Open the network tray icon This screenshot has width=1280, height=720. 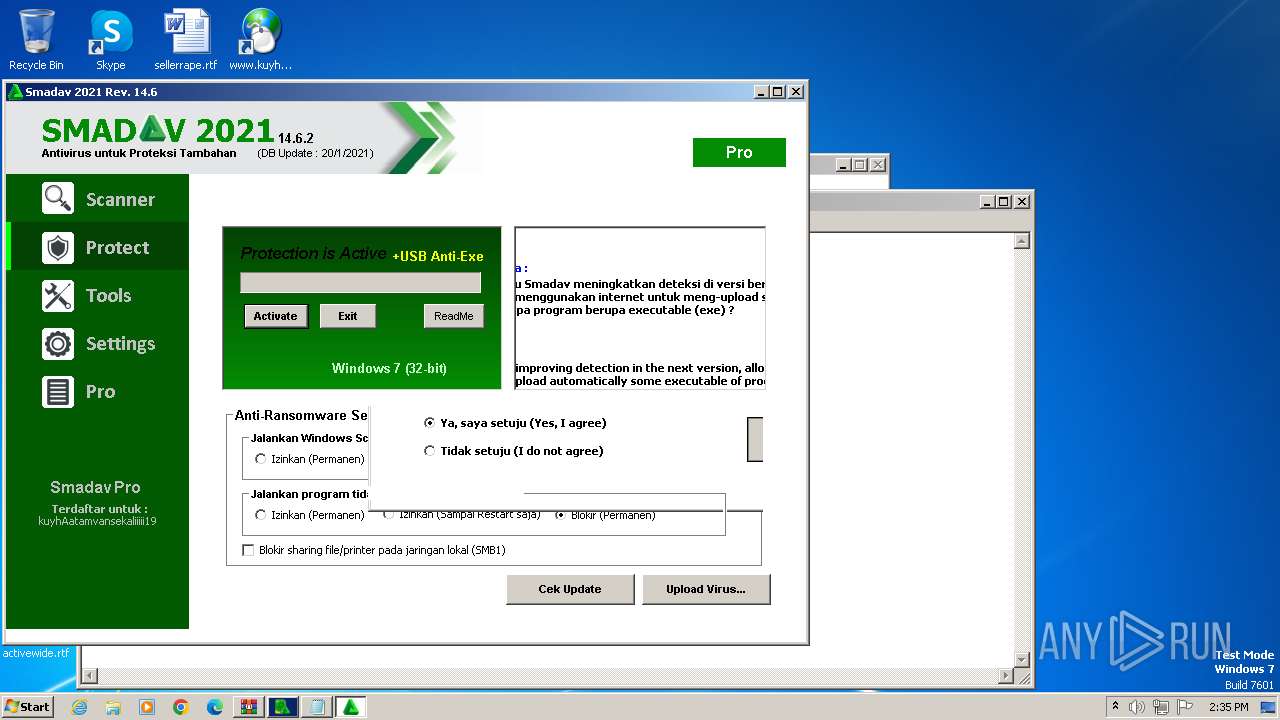(1161, 707)
